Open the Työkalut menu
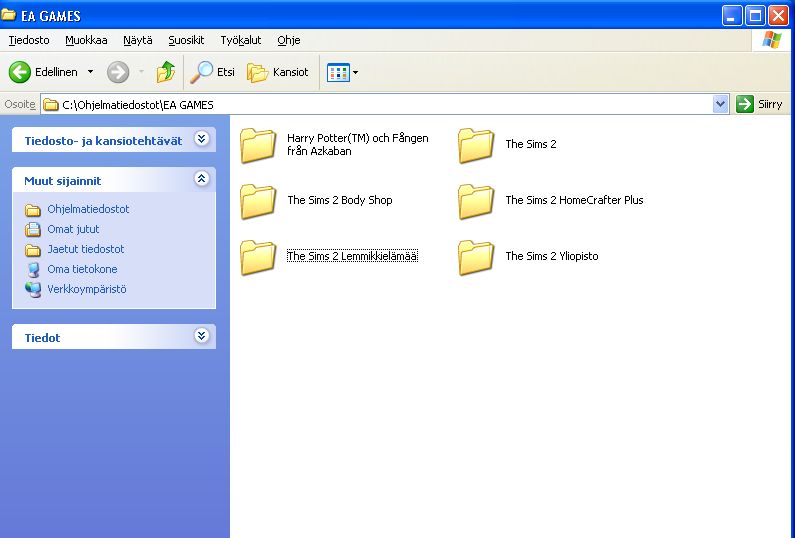Image resolution: width=795 pixels, height=538 pixels. click(x=241, y=40)
